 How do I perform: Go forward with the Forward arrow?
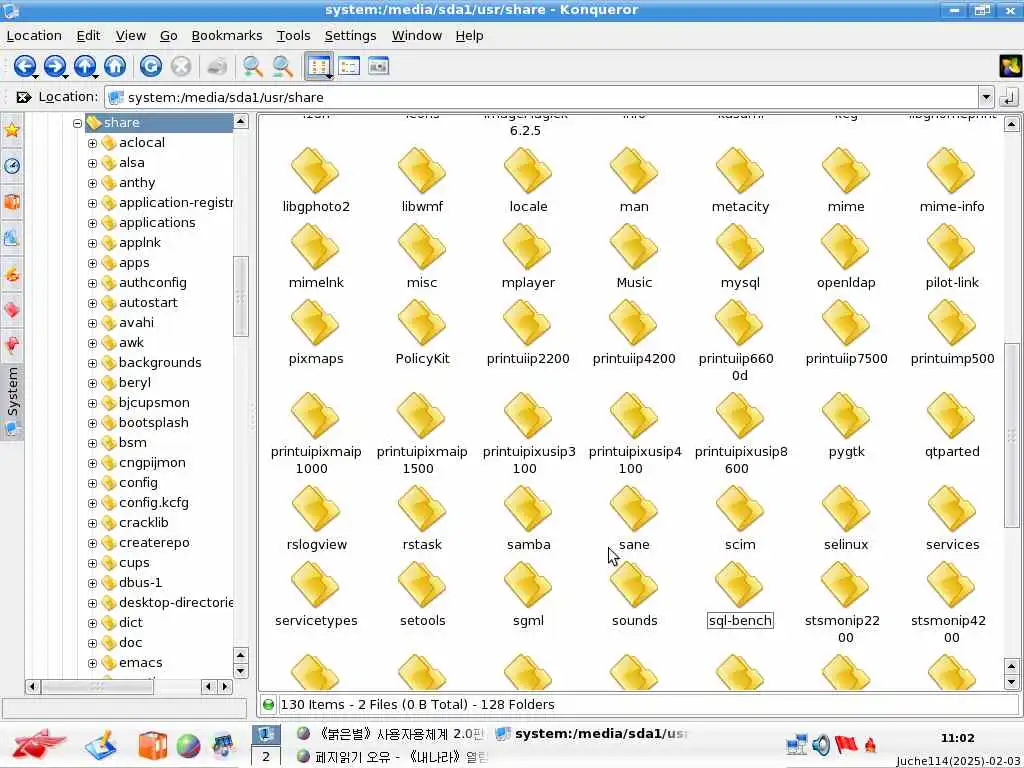55,66
